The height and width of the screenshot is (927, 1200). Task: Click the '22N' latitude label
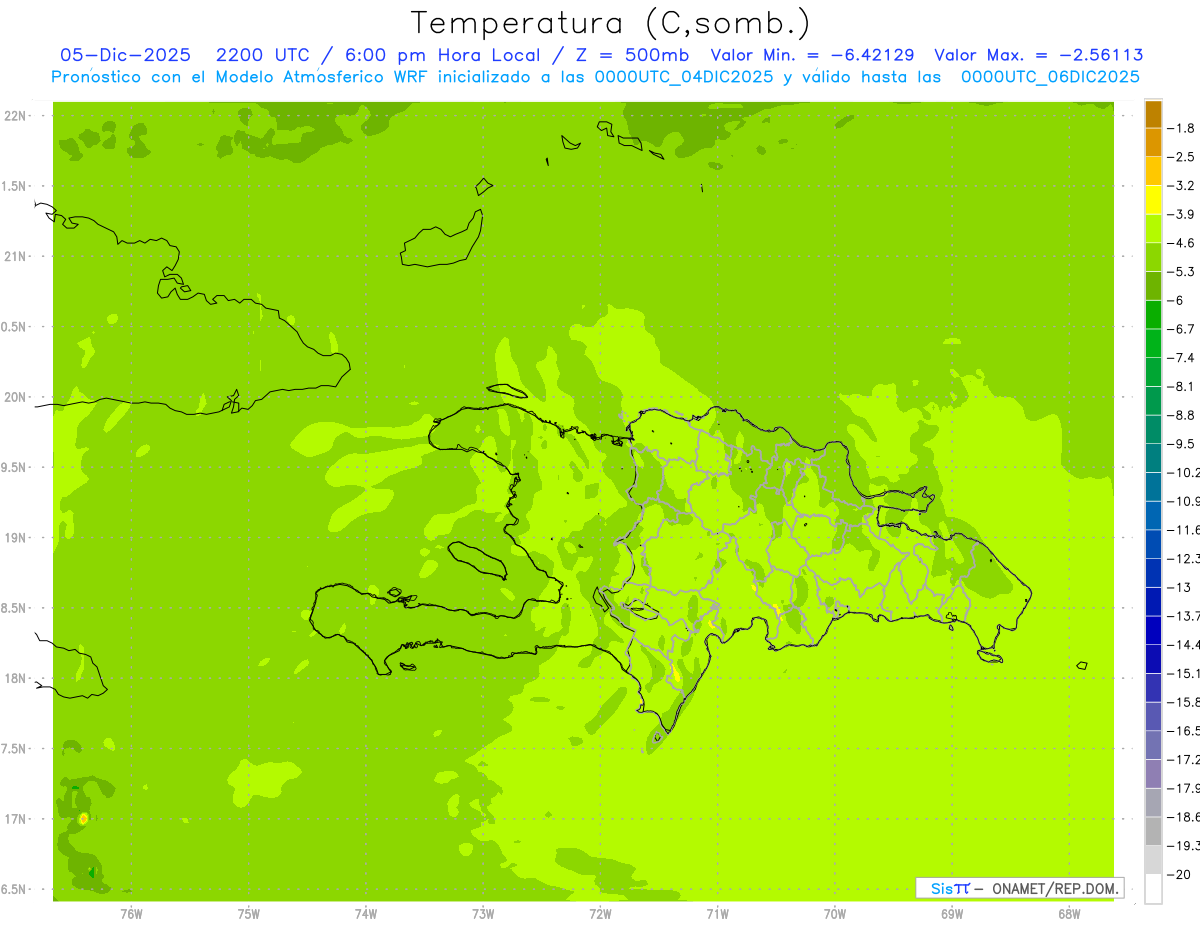coord(16,116)
